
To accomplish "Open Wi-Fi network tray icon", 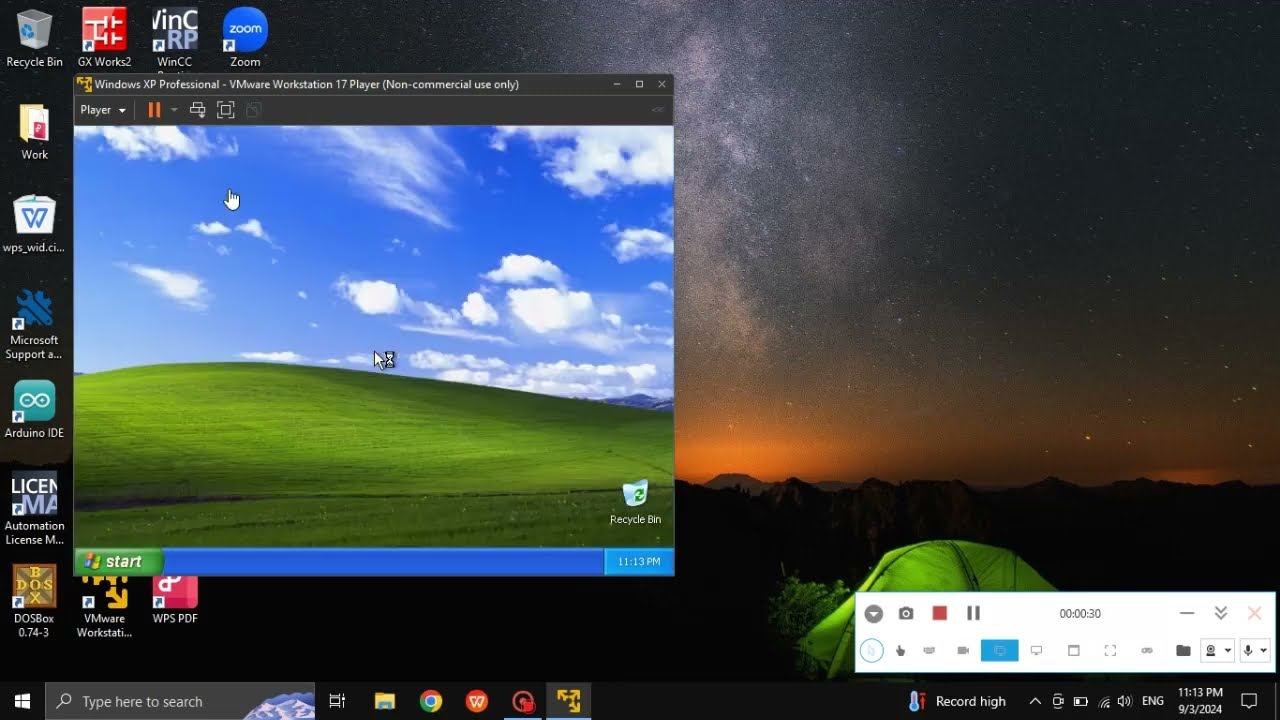I will pyautogui.click(x=1104, y=701).
